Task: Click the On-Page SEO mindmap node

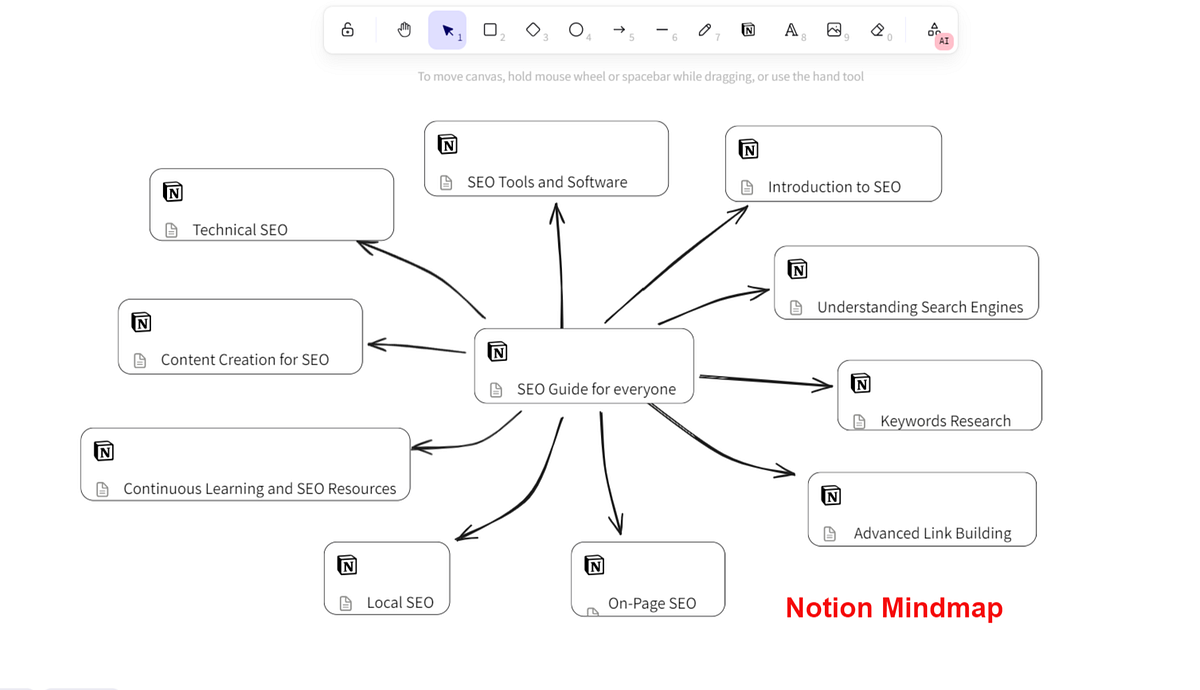Action: [647, 580]
